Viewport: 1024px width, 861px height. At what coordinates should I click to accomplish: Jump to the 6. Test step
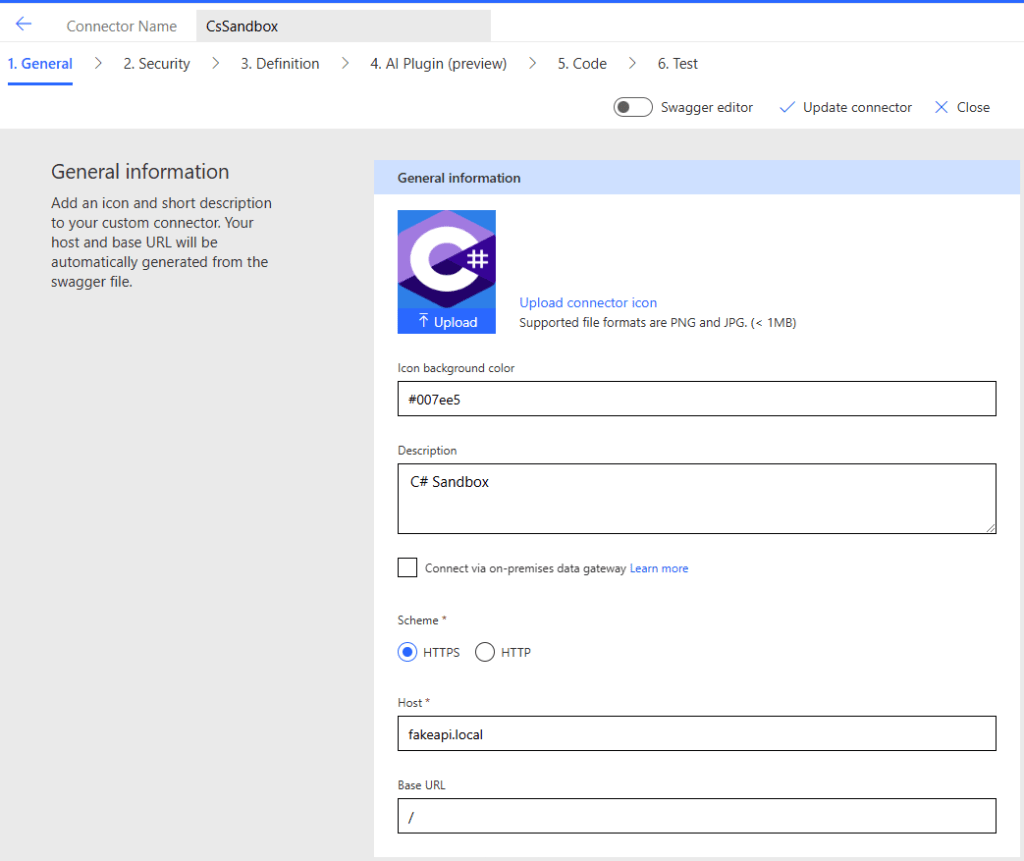[x=677, y=64]
